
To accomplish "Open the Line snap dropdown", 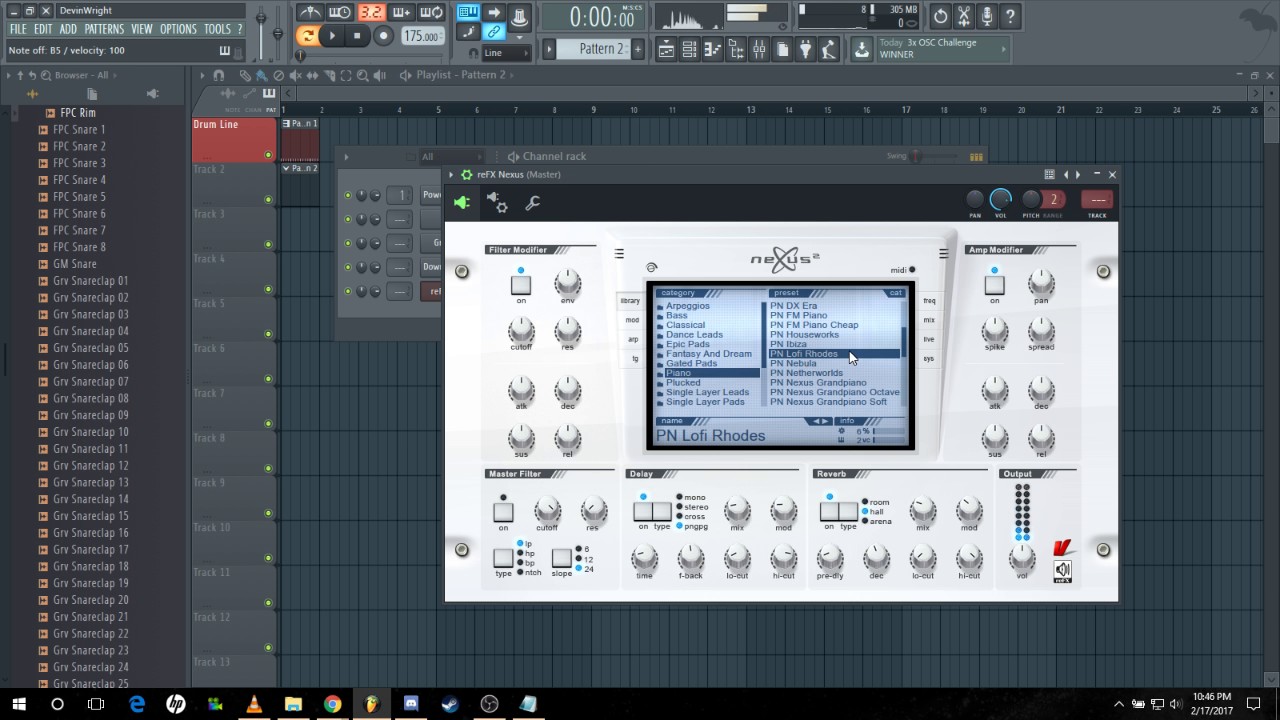I will tap(506, 53).
